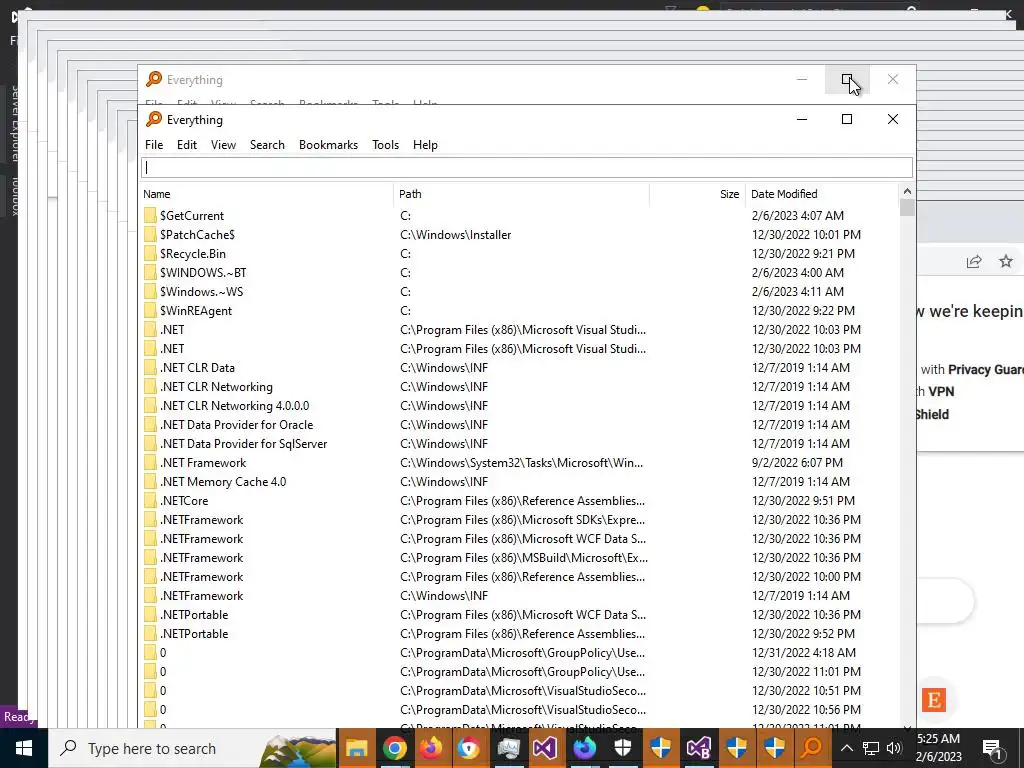This screenshot has height=768, width=1024.
Task: Open the Tools menu
Action: pos(385,145)
